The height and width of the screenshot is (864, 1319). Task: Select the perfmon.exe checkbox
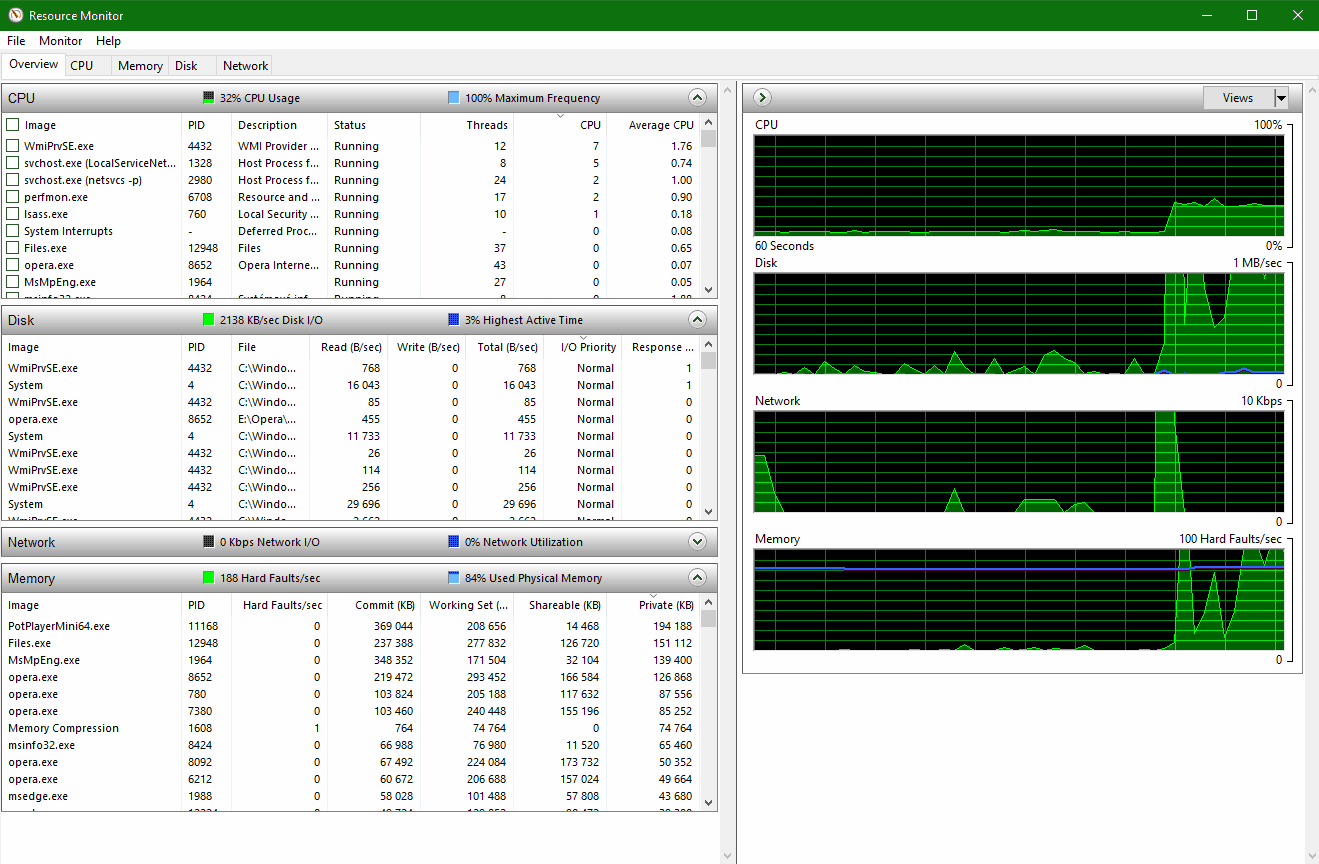click(13, 197)
